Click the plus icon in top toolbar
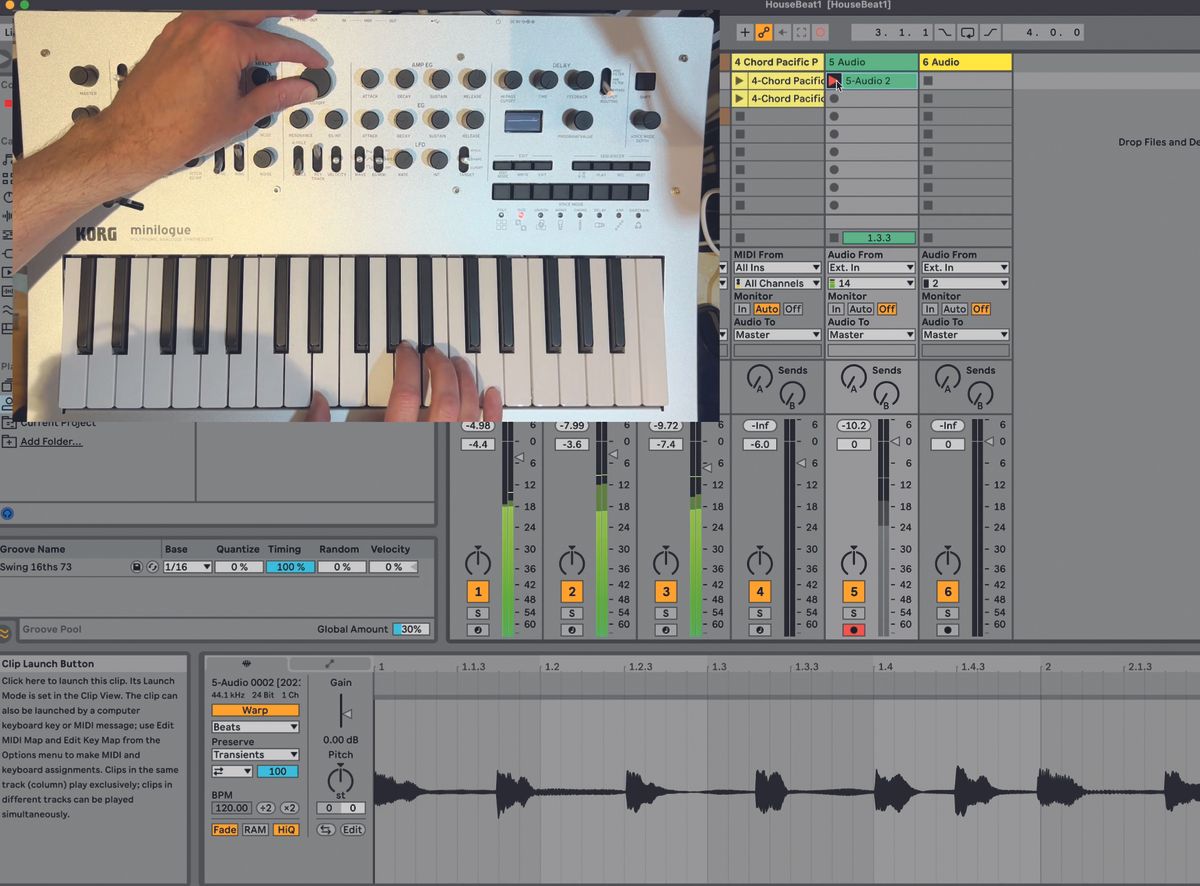The image size is (1200, 886). tap(744, 32)
